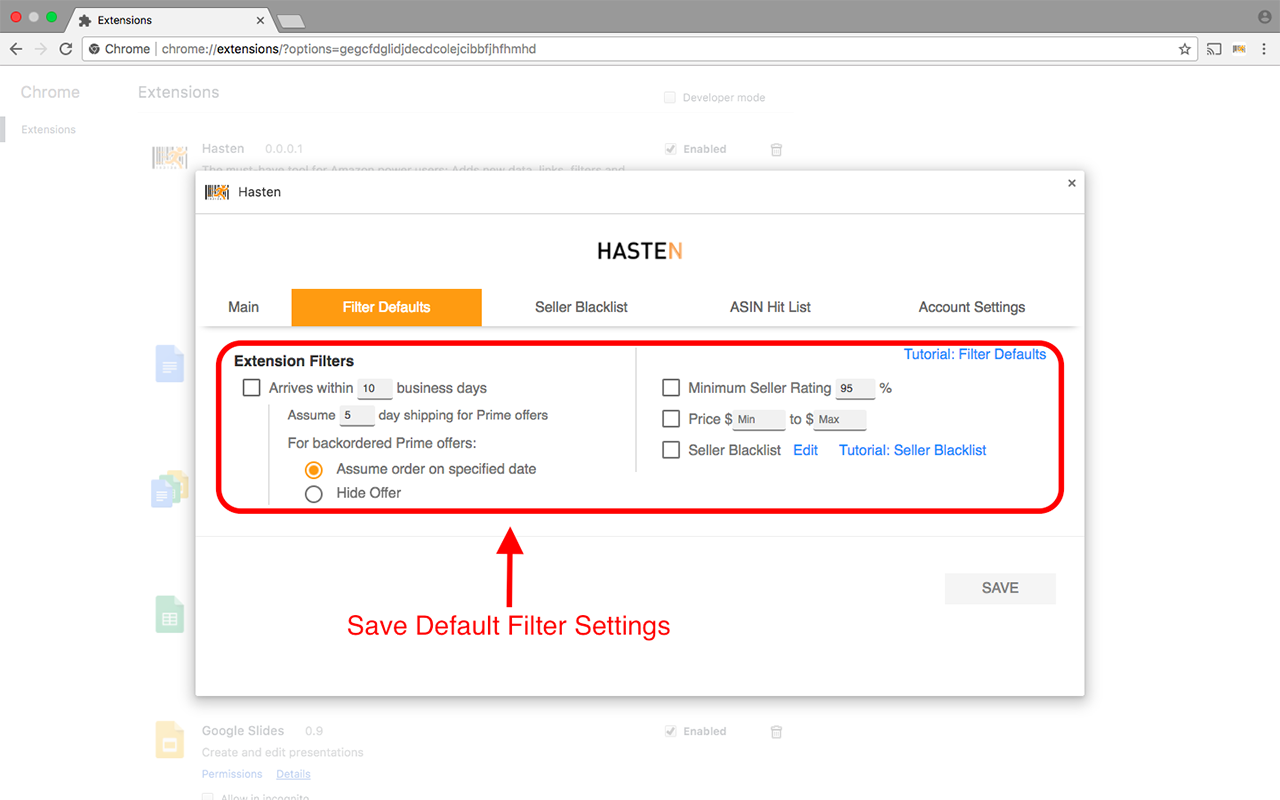
Task: Click the browser back arrow
Action: click(16, 49)
